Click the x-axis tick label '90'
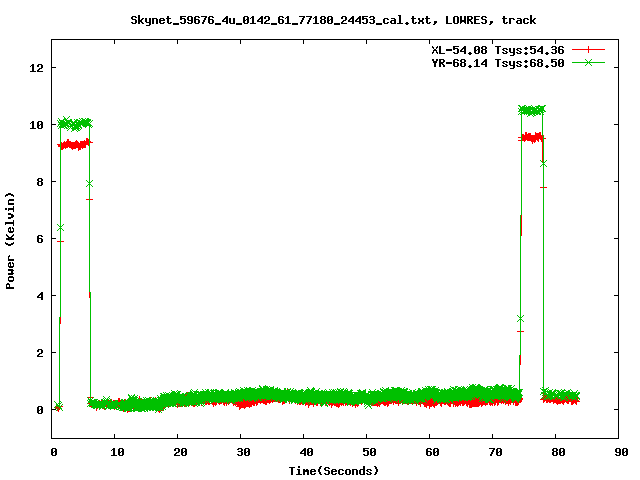The height and width of the screenshot is (480, 640). click(x=621, y=452)
